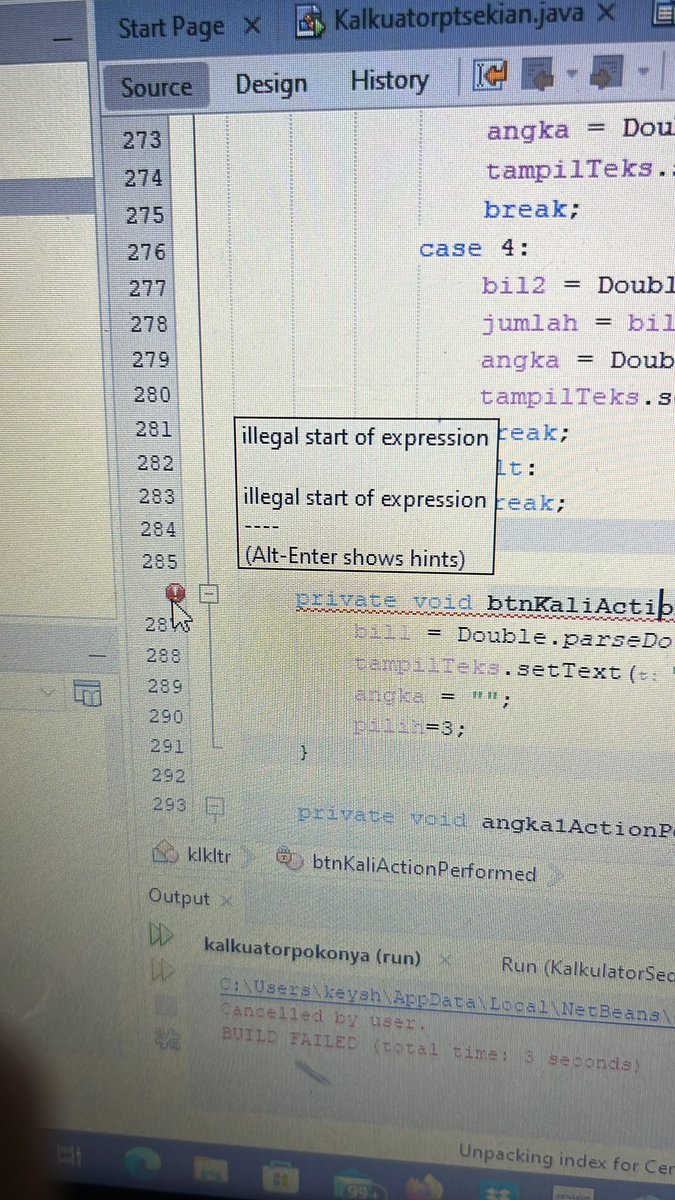Open the History view

tap(389, 80)
